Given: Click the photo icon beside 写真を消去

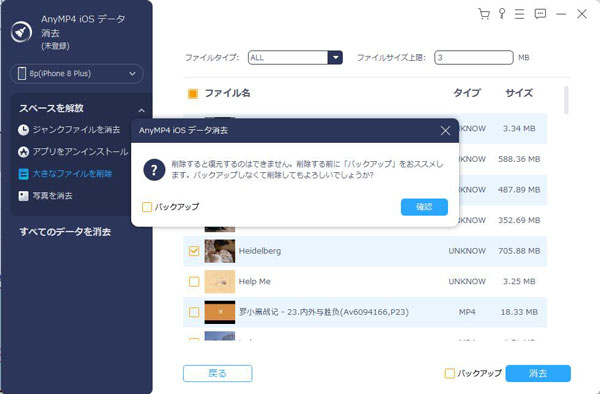Looking at the screenshot, I should [23, 196].
